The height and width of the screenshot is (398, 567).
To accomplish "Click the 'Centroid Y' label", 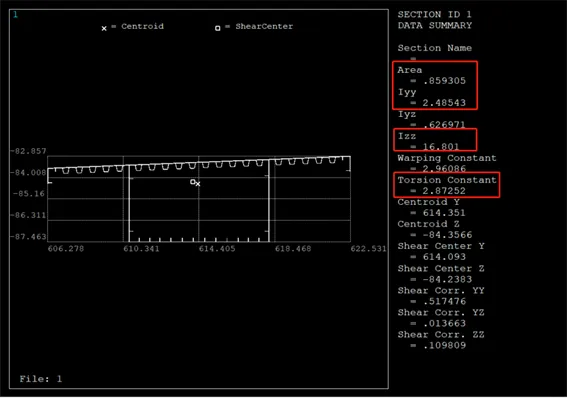I will click(429, 202).
